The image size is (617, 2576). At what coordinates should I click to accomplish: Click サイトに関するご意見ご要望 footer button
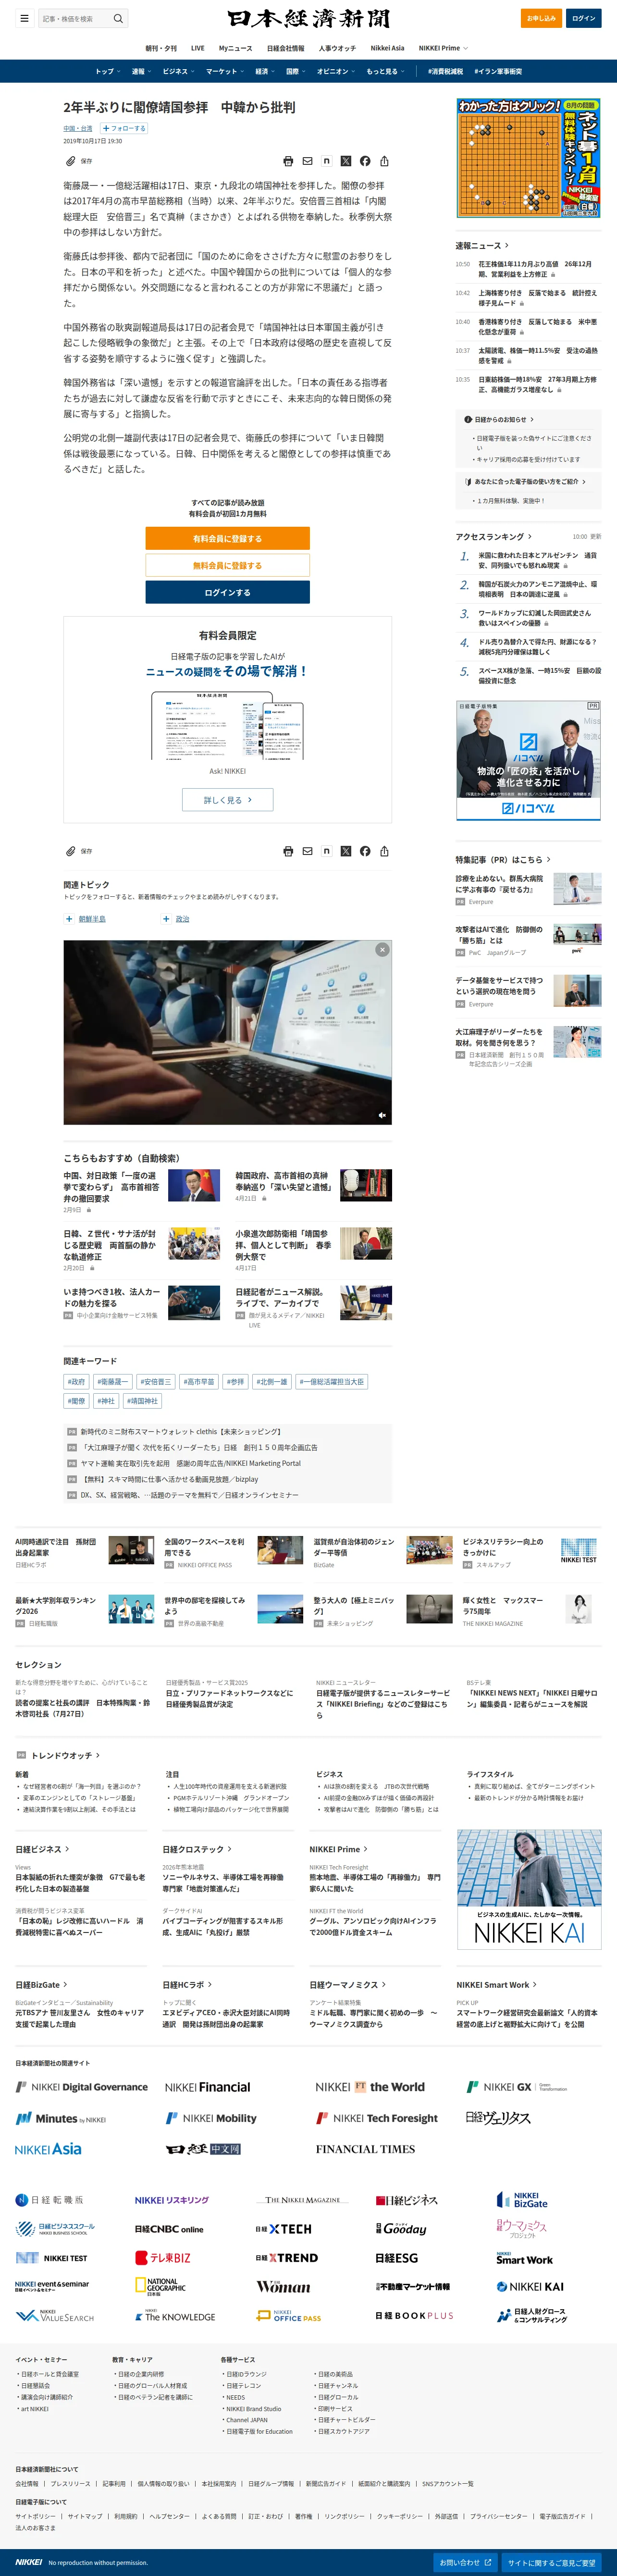click(552, 2563)
